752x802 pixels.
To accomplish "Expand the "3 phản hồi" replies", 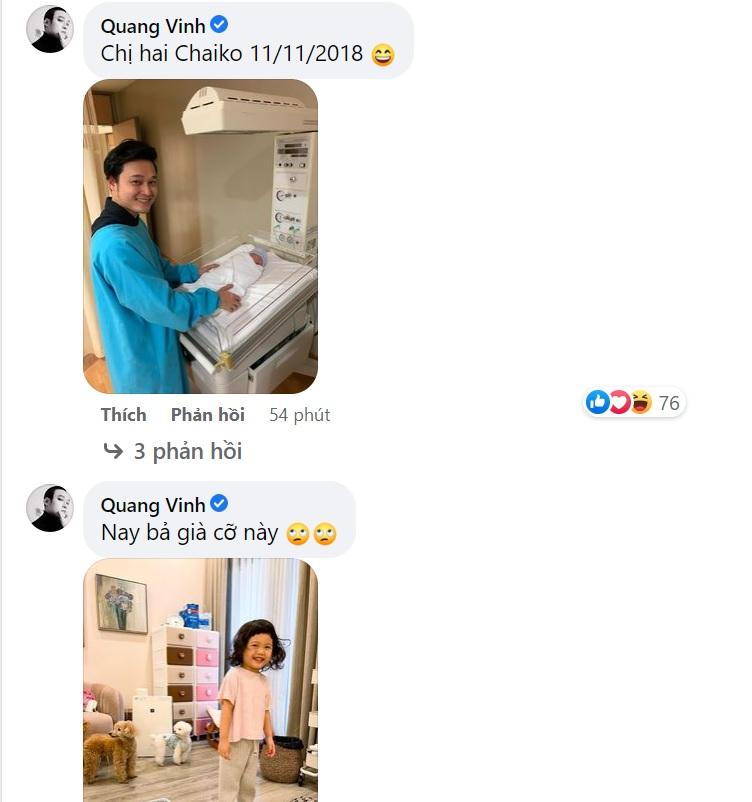I will [x=187, y=451].
